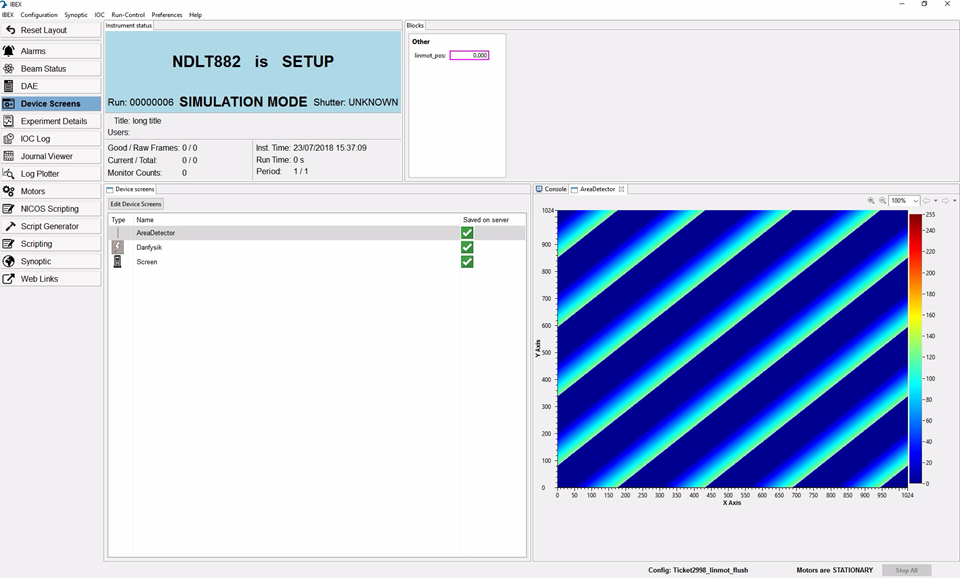
Task: Open NICOS Scripting icon
Action: 9,209
